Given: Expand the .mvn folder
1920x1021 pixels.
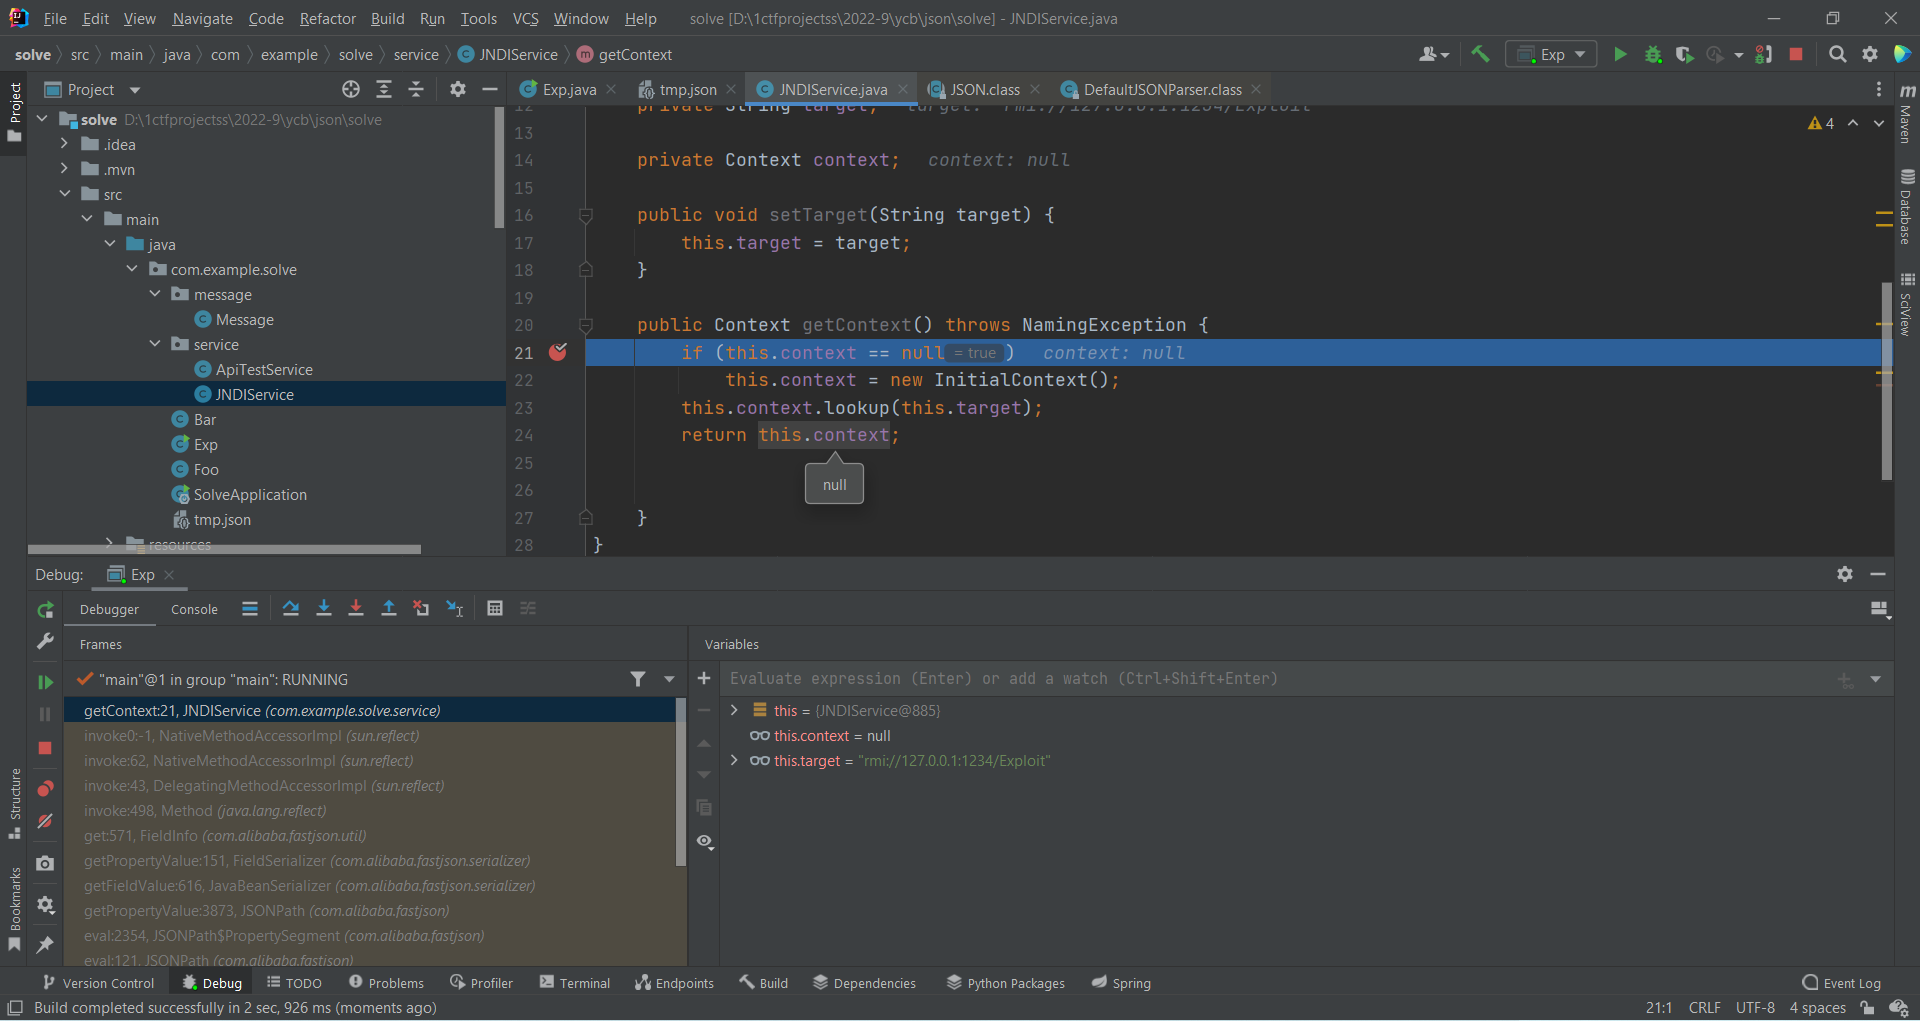Looking at the screenshot, I should [64, 169].
